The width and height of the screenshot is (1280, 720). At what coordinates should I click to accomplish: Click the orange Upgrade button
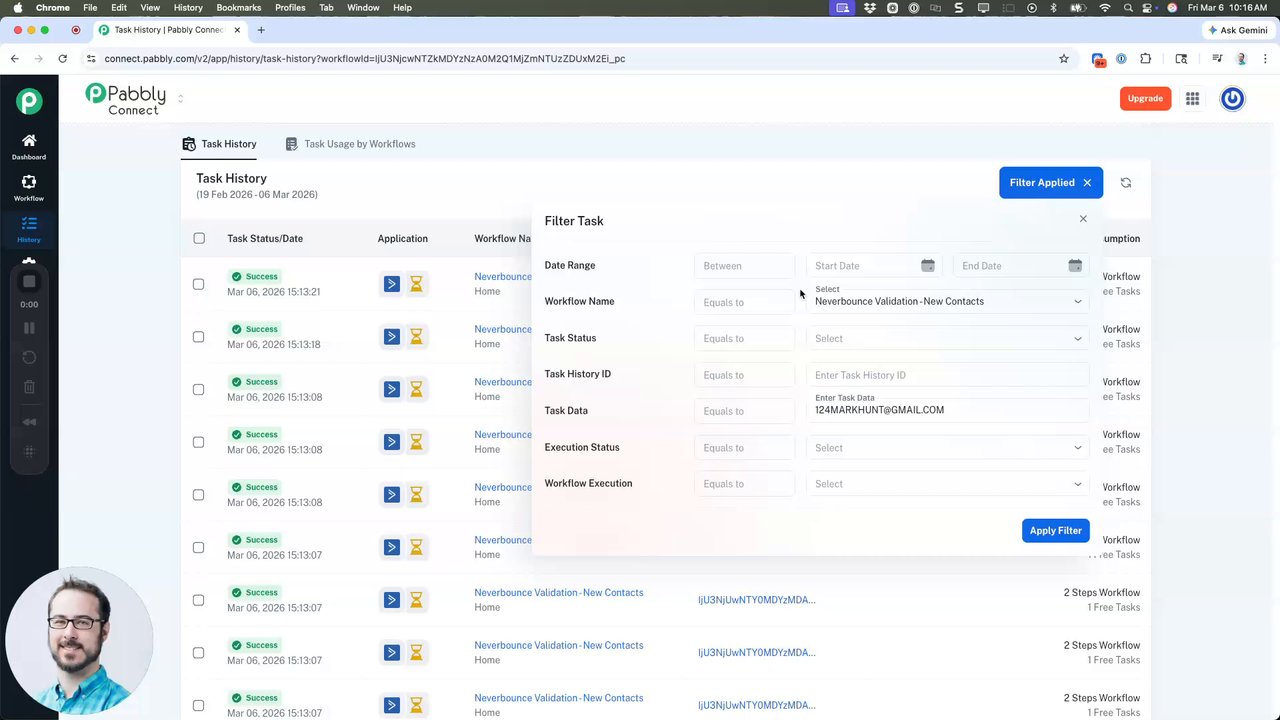tap(1145, 98)
